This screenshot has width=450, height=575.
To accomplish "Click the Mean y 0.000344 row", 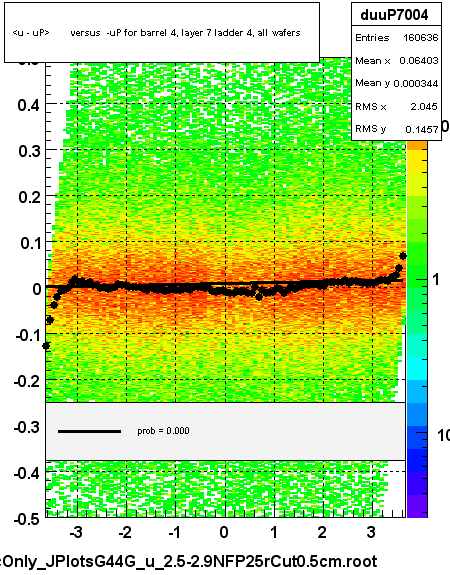I will [x=396, y=83].
